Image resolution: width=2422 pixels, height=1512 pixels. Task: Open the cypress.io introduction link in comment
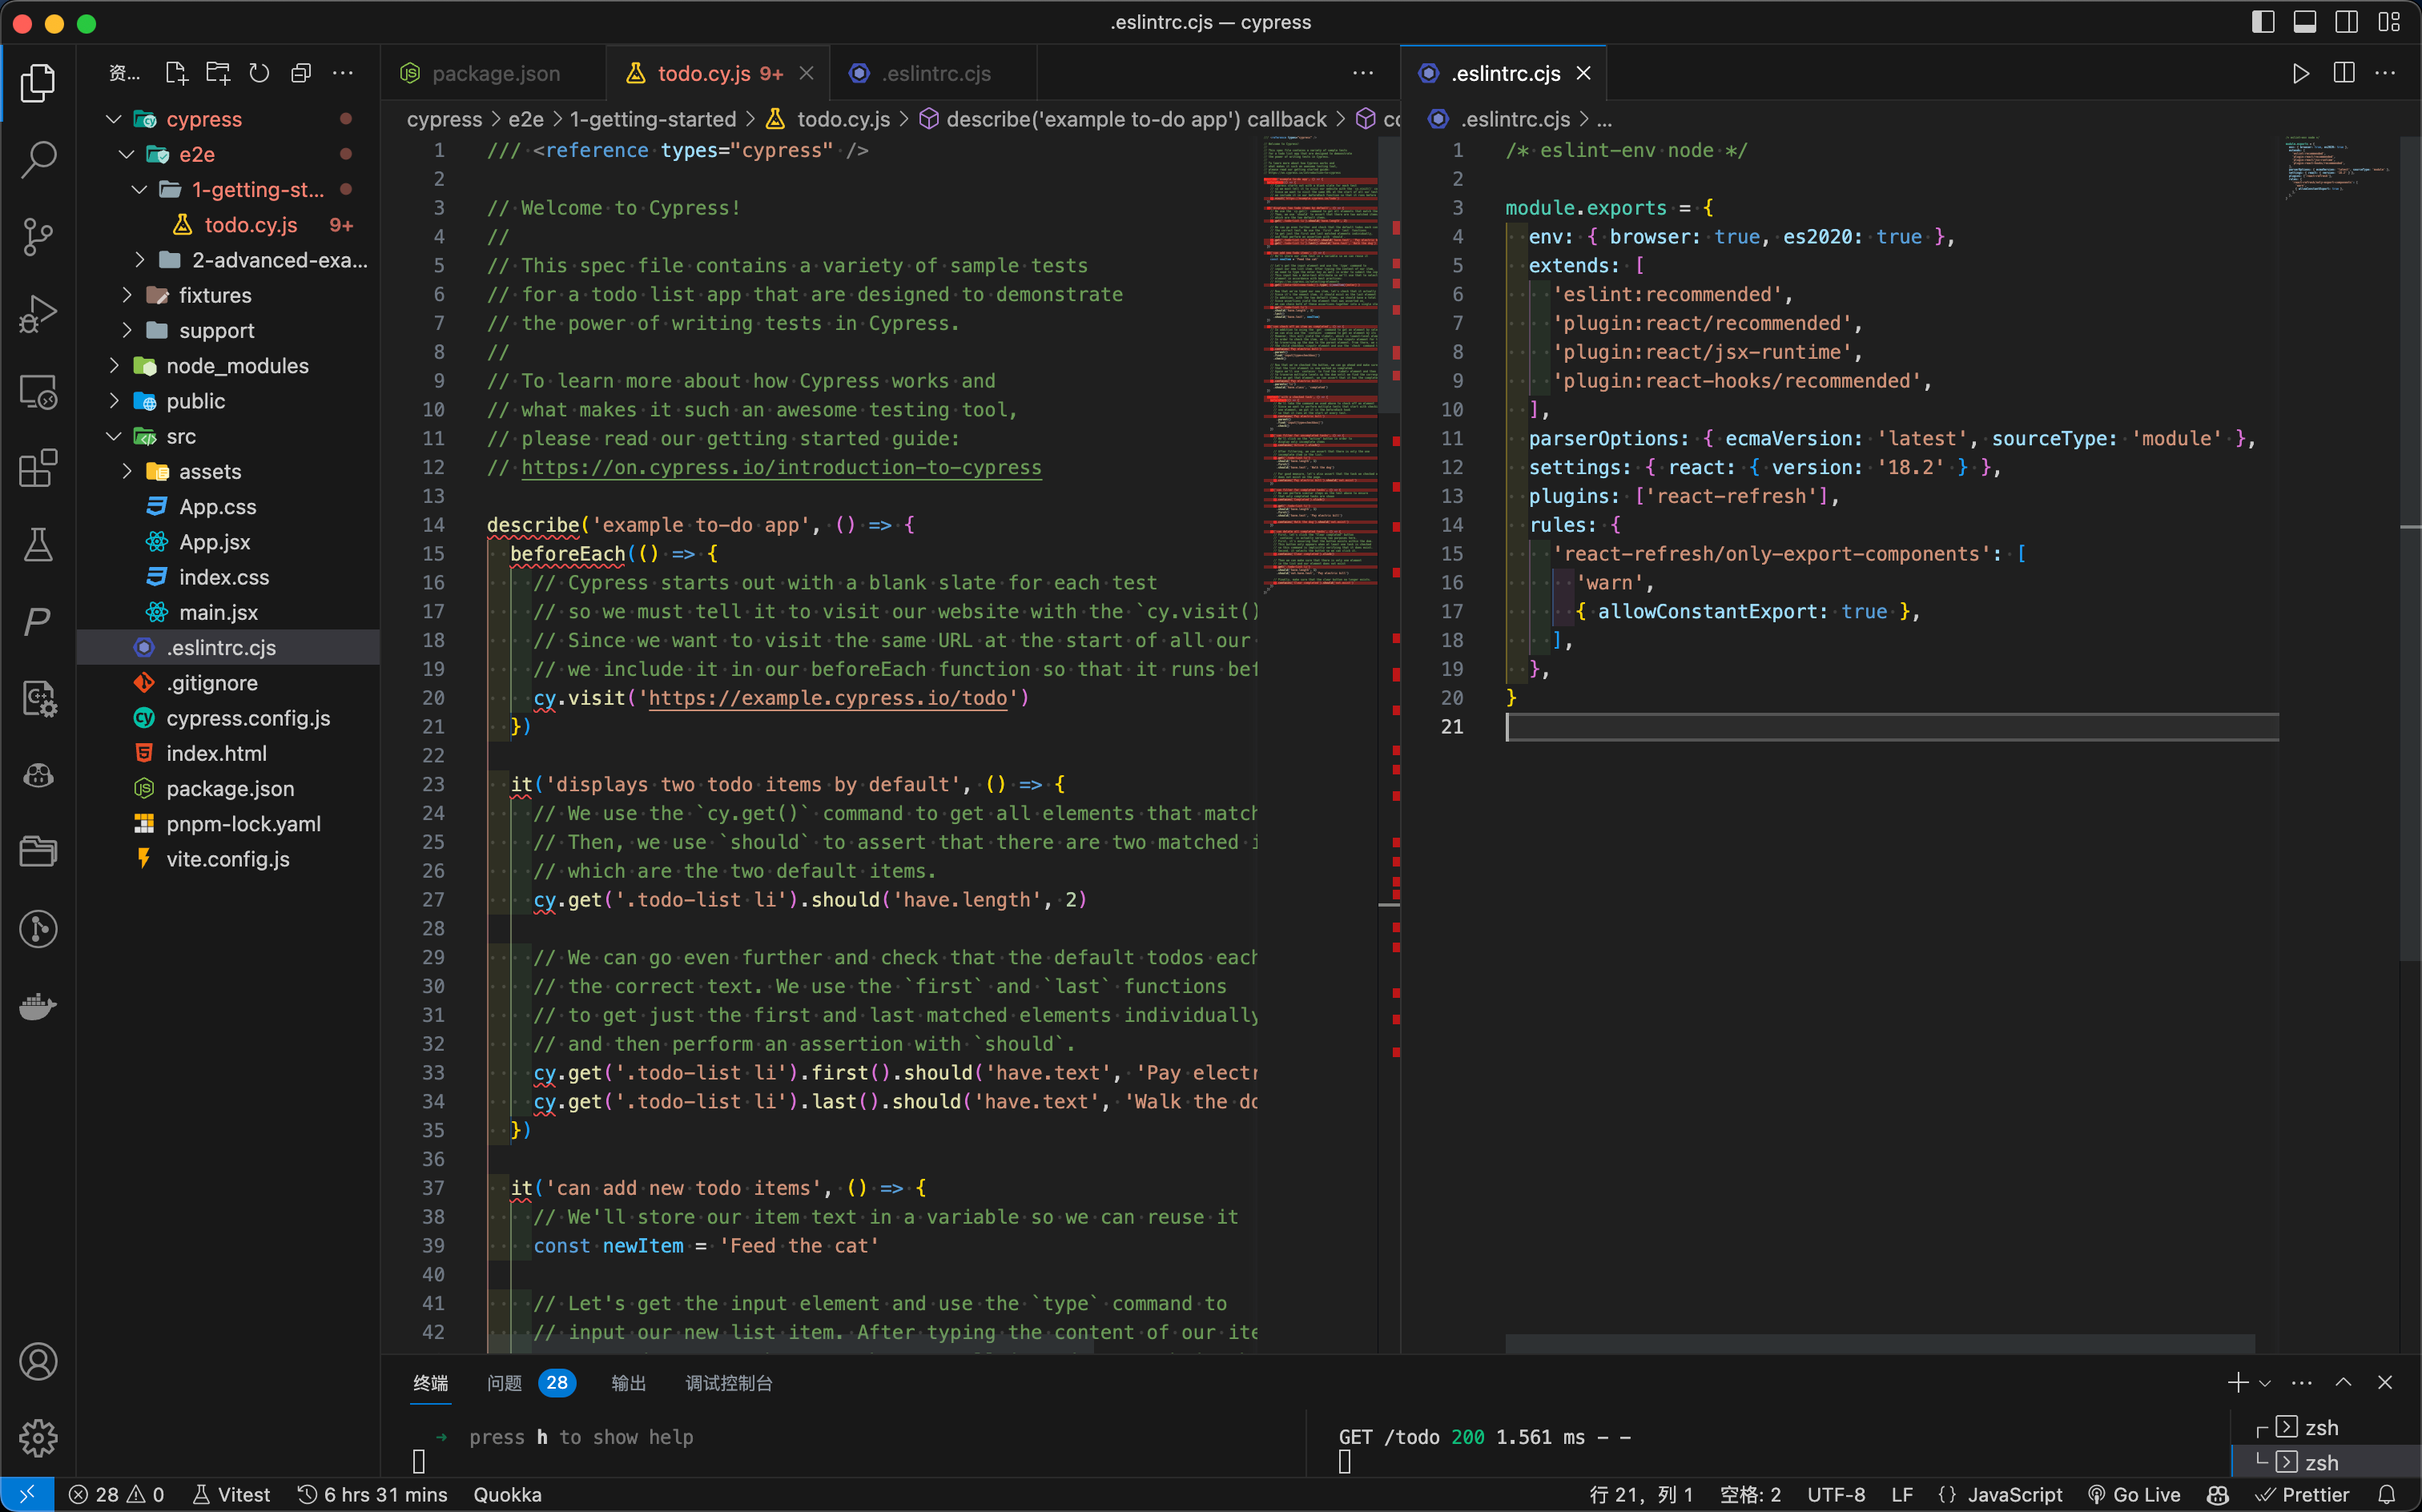point(781,467)
